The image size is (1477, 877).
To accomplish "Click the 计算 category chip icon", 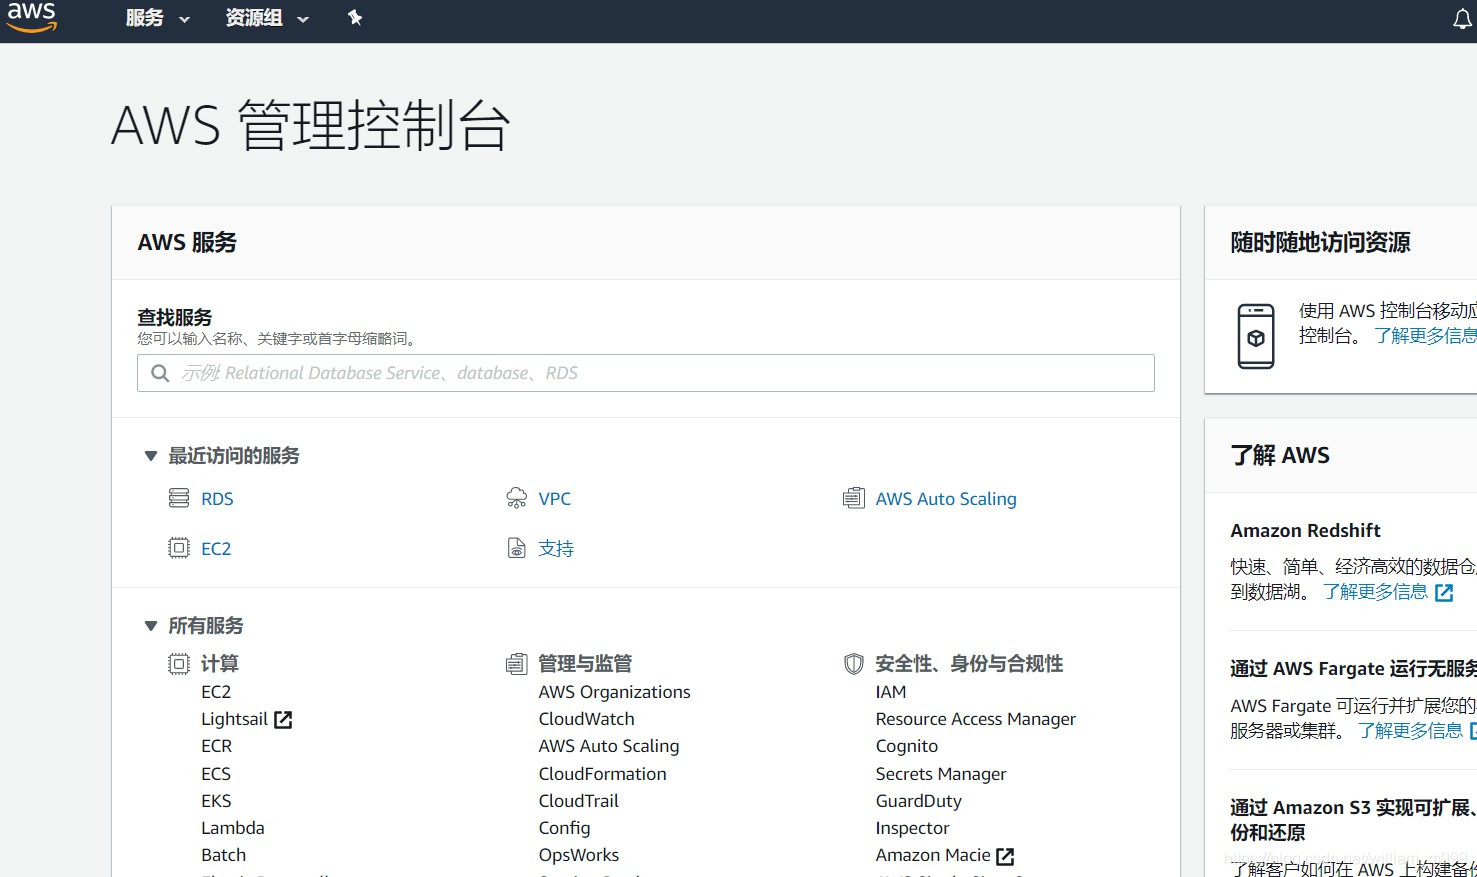I will (x=179, y=664).
